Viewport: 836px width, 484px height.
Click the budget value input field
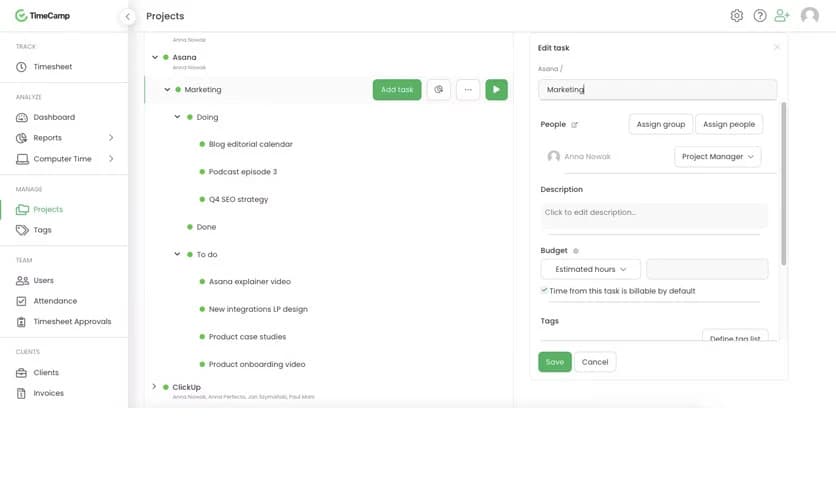click(x=707, y=269)
